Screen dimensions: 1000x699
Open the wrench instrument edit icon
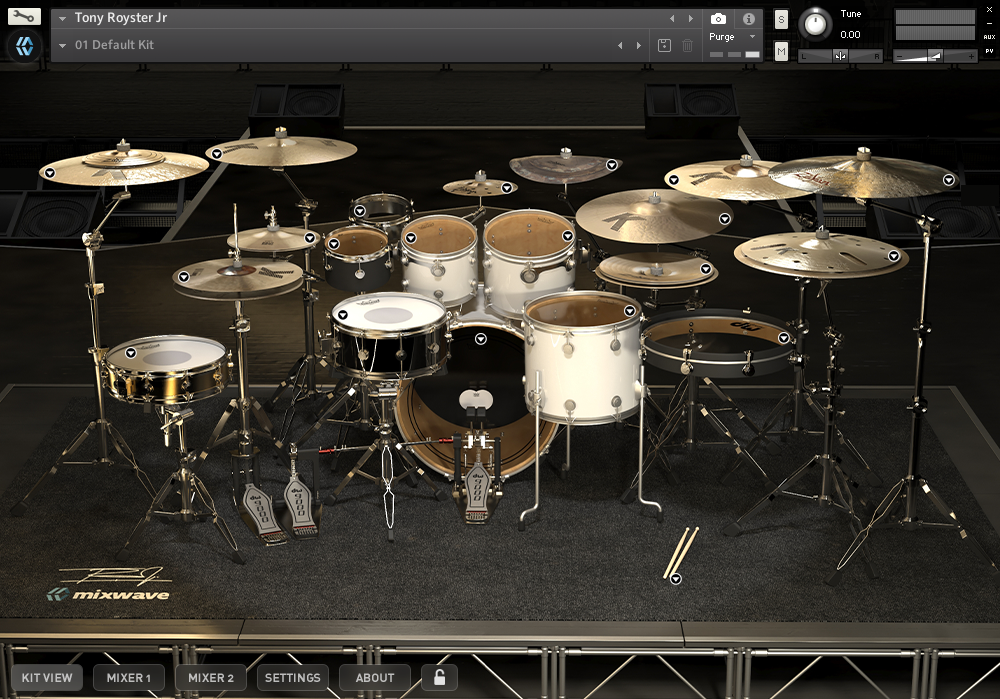click(25, 17)
